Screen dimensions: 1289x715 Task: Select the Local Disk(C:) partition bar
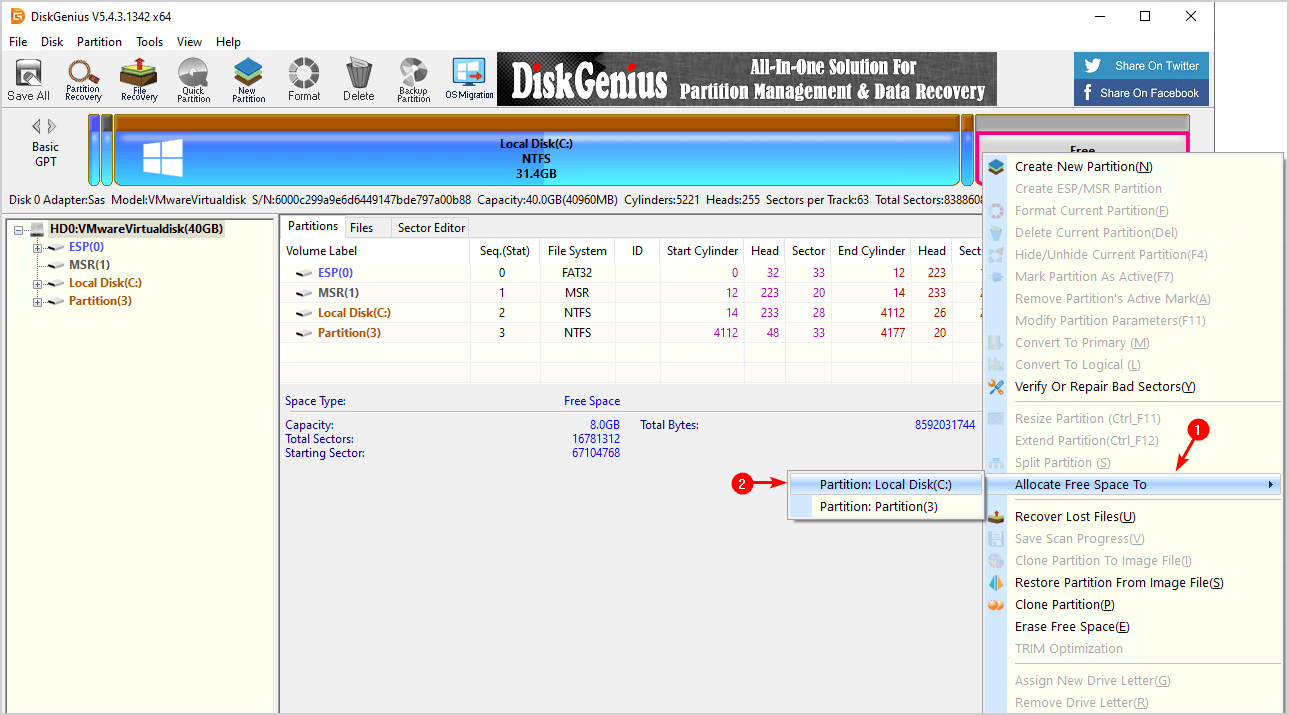pyautogui.click(x=538, y=151)
